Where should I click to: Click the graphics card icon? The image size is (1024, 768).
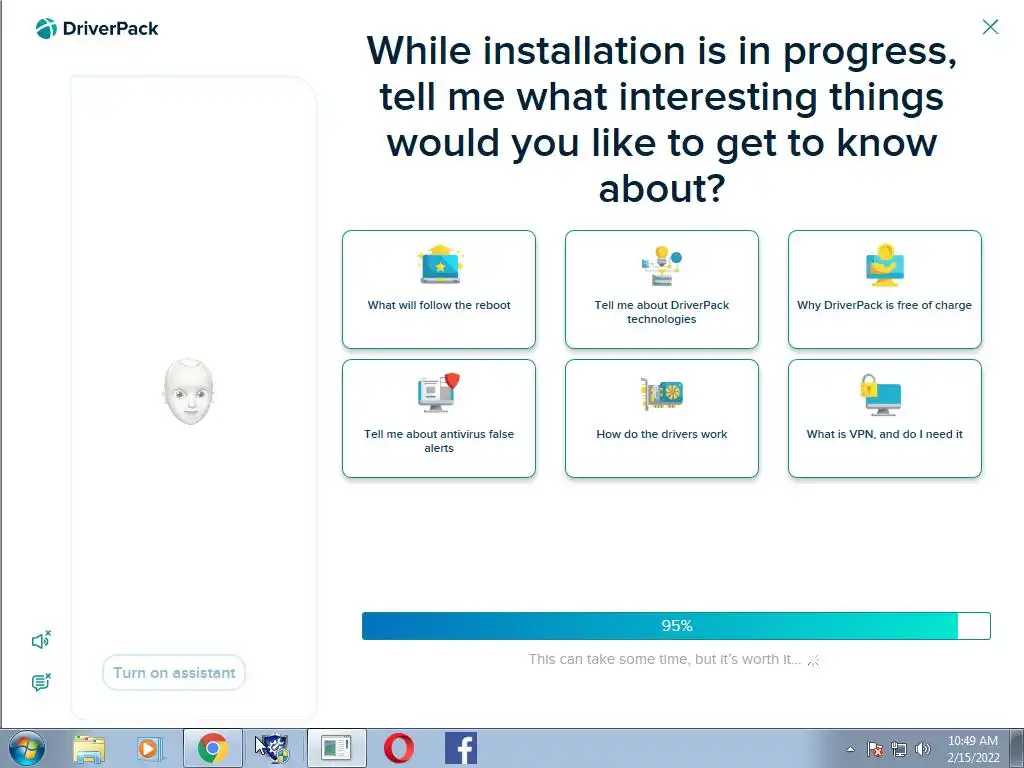[x=662, y=394]
